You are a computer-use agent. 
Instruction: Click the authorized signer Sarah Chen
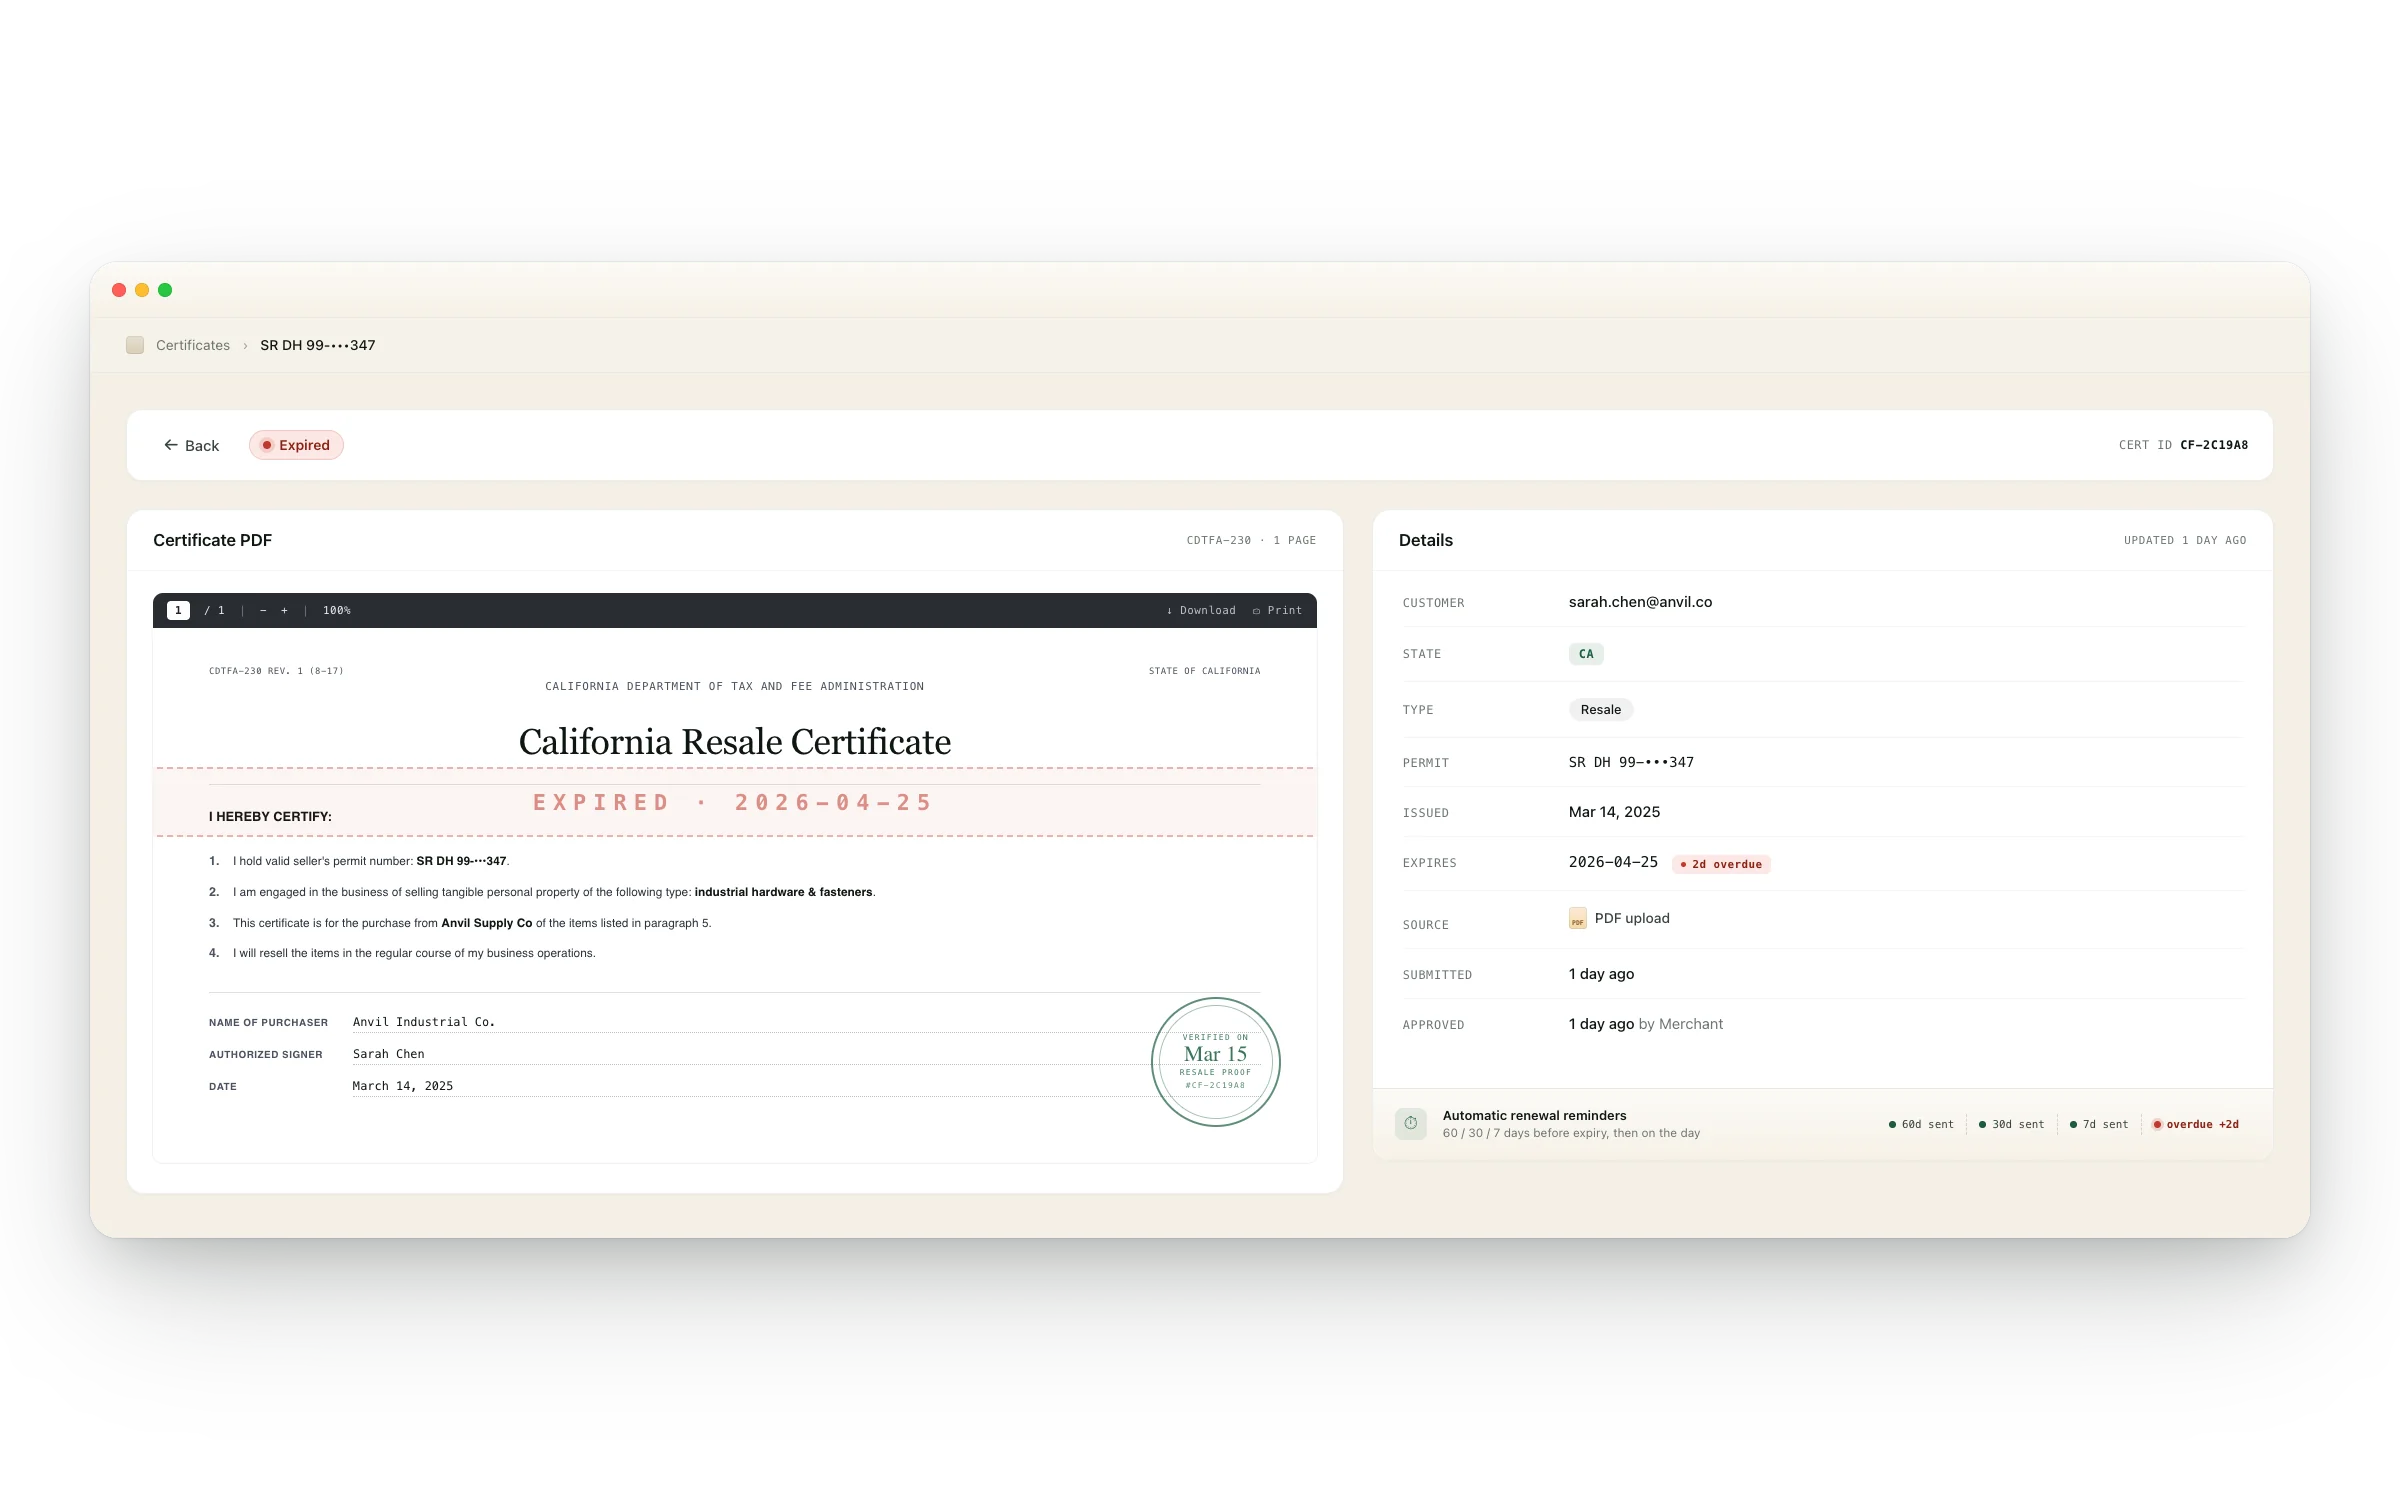coord(389,1054)
